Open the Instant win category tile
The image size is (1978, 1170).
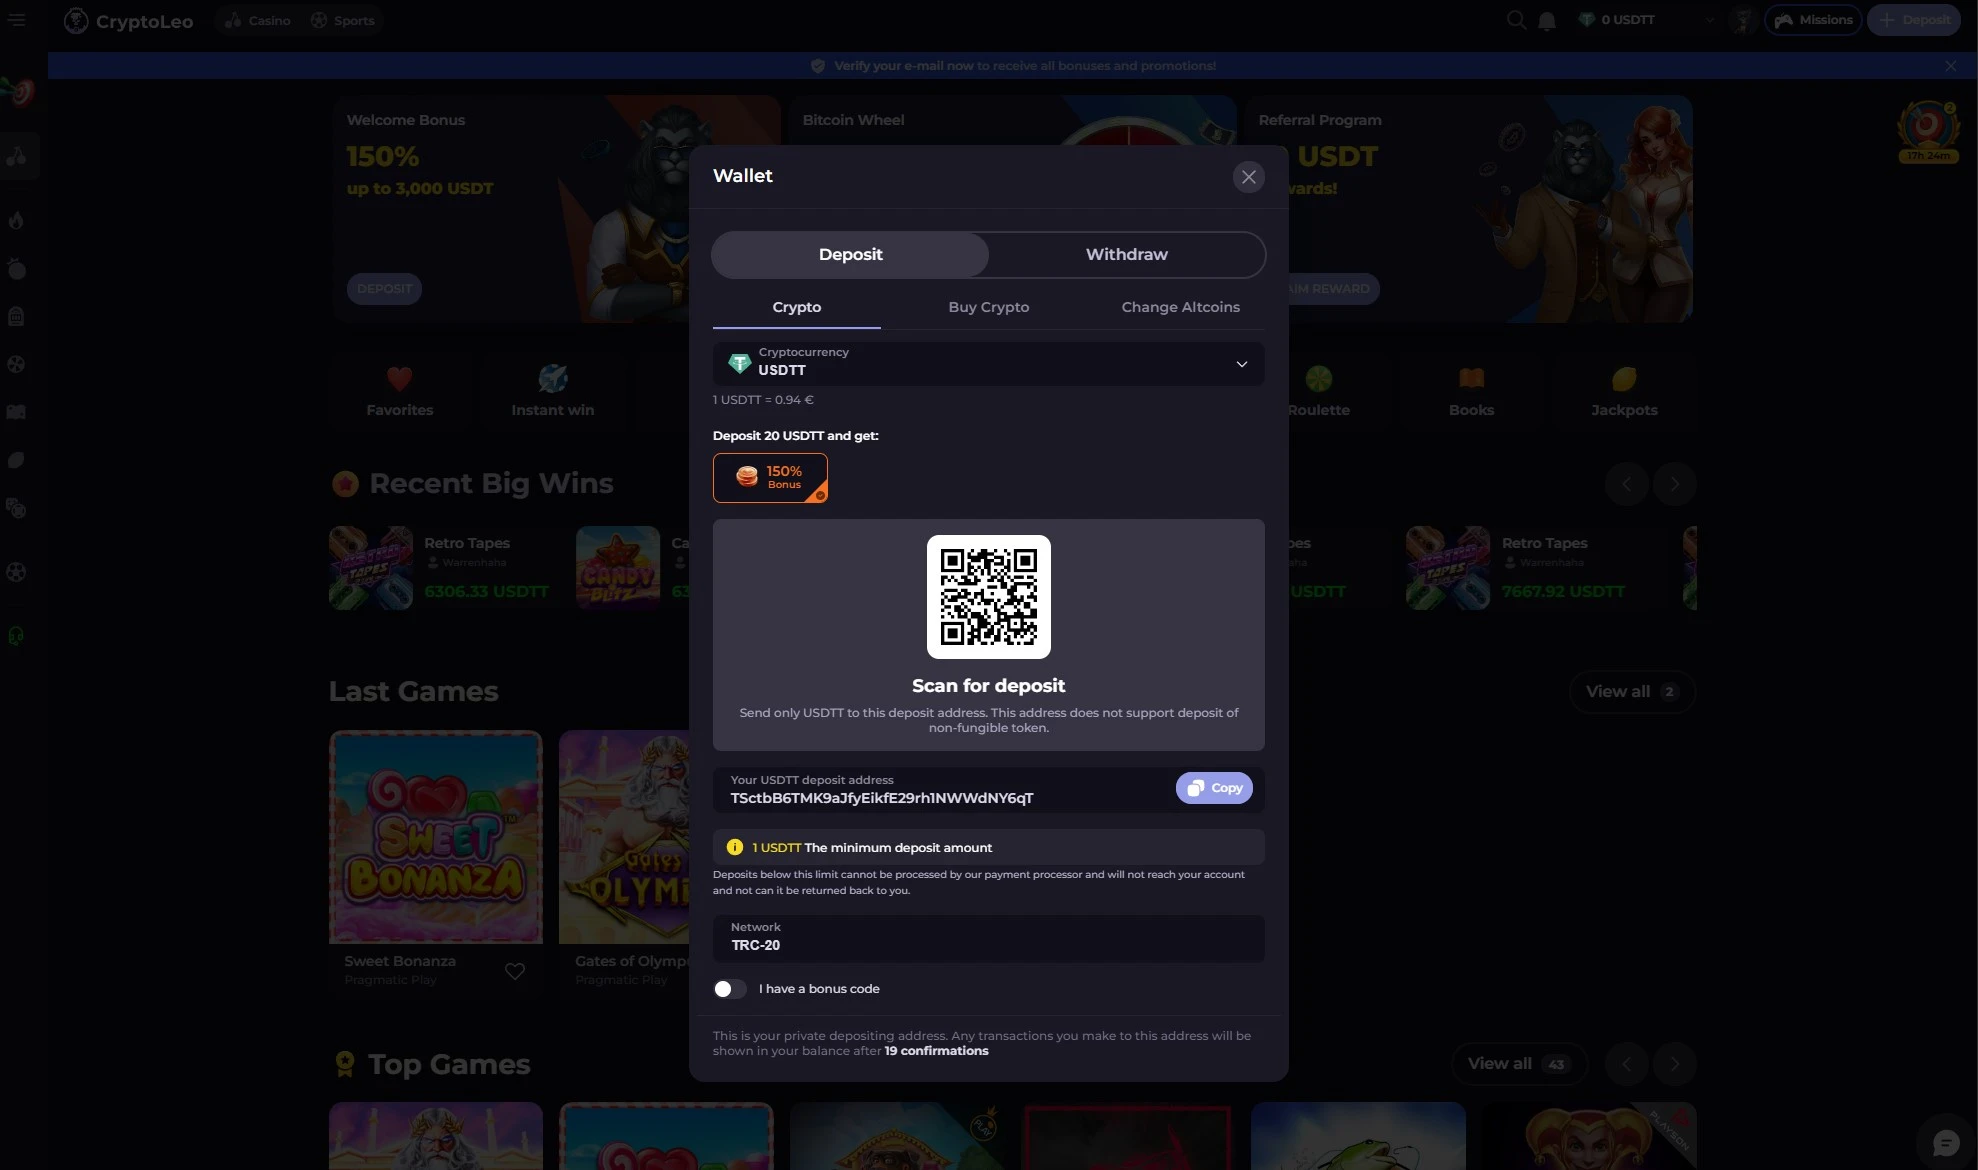click(x=552, y=391)
